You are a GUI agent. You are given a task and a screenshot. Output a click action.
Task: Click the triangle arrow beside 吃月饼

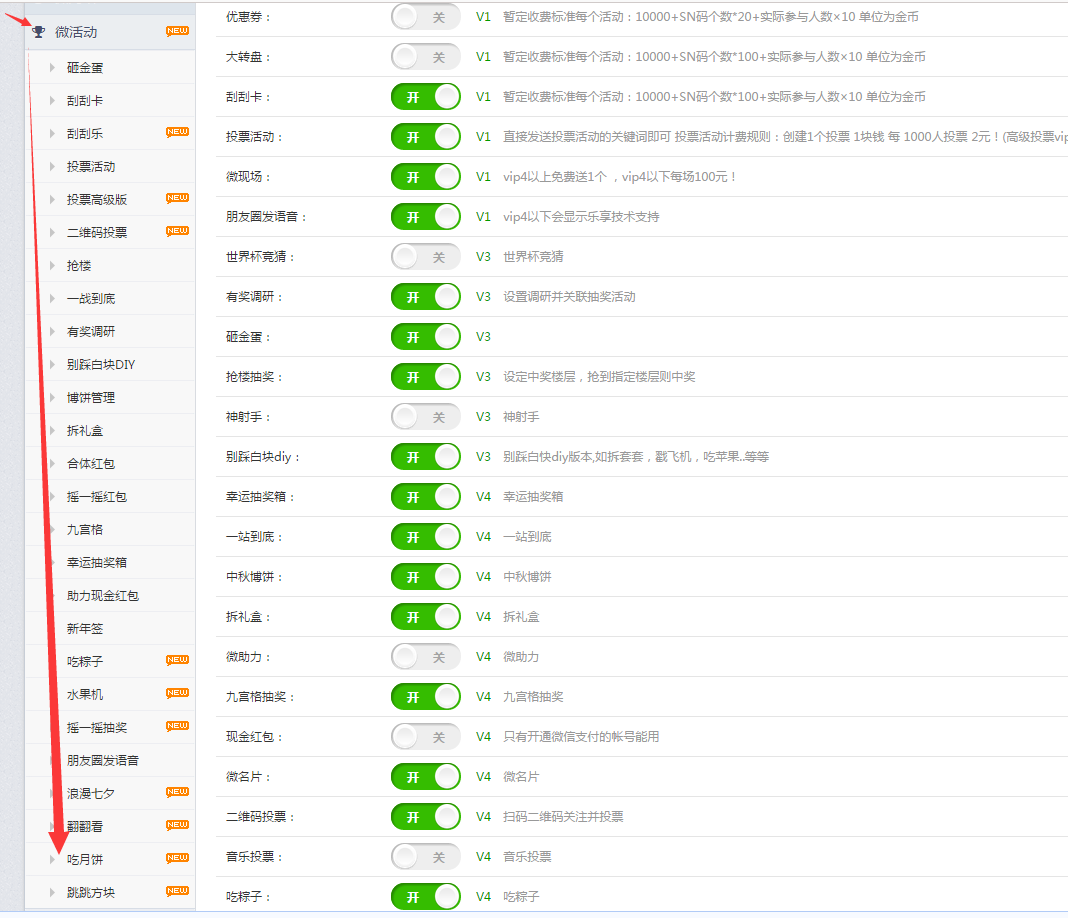(x=52, y=859)
